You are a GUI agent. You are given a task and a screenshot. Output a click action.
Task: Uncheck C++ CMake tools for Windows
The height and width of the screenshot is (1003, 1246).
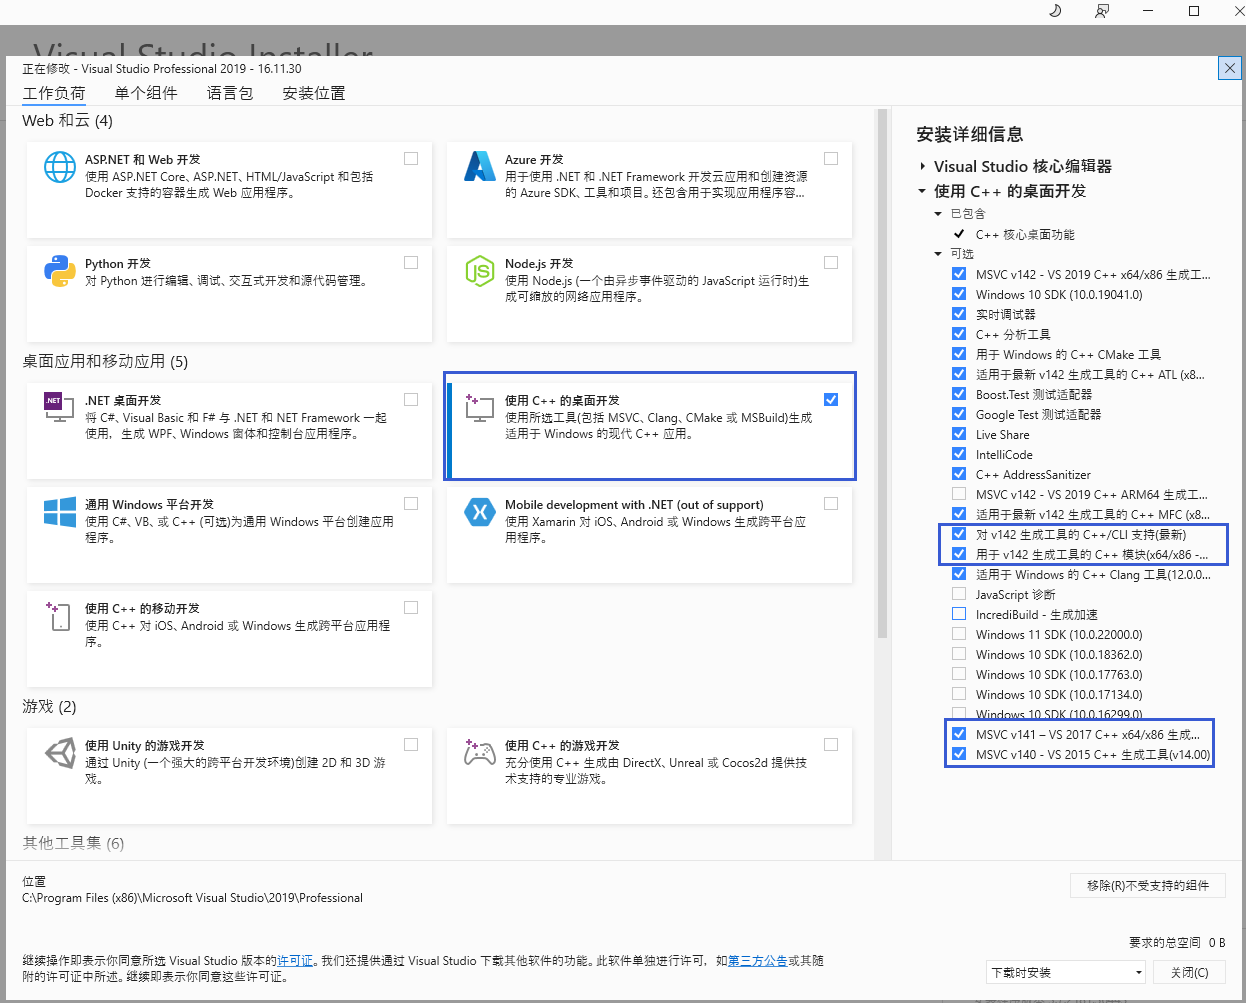[x=959, y=354]
